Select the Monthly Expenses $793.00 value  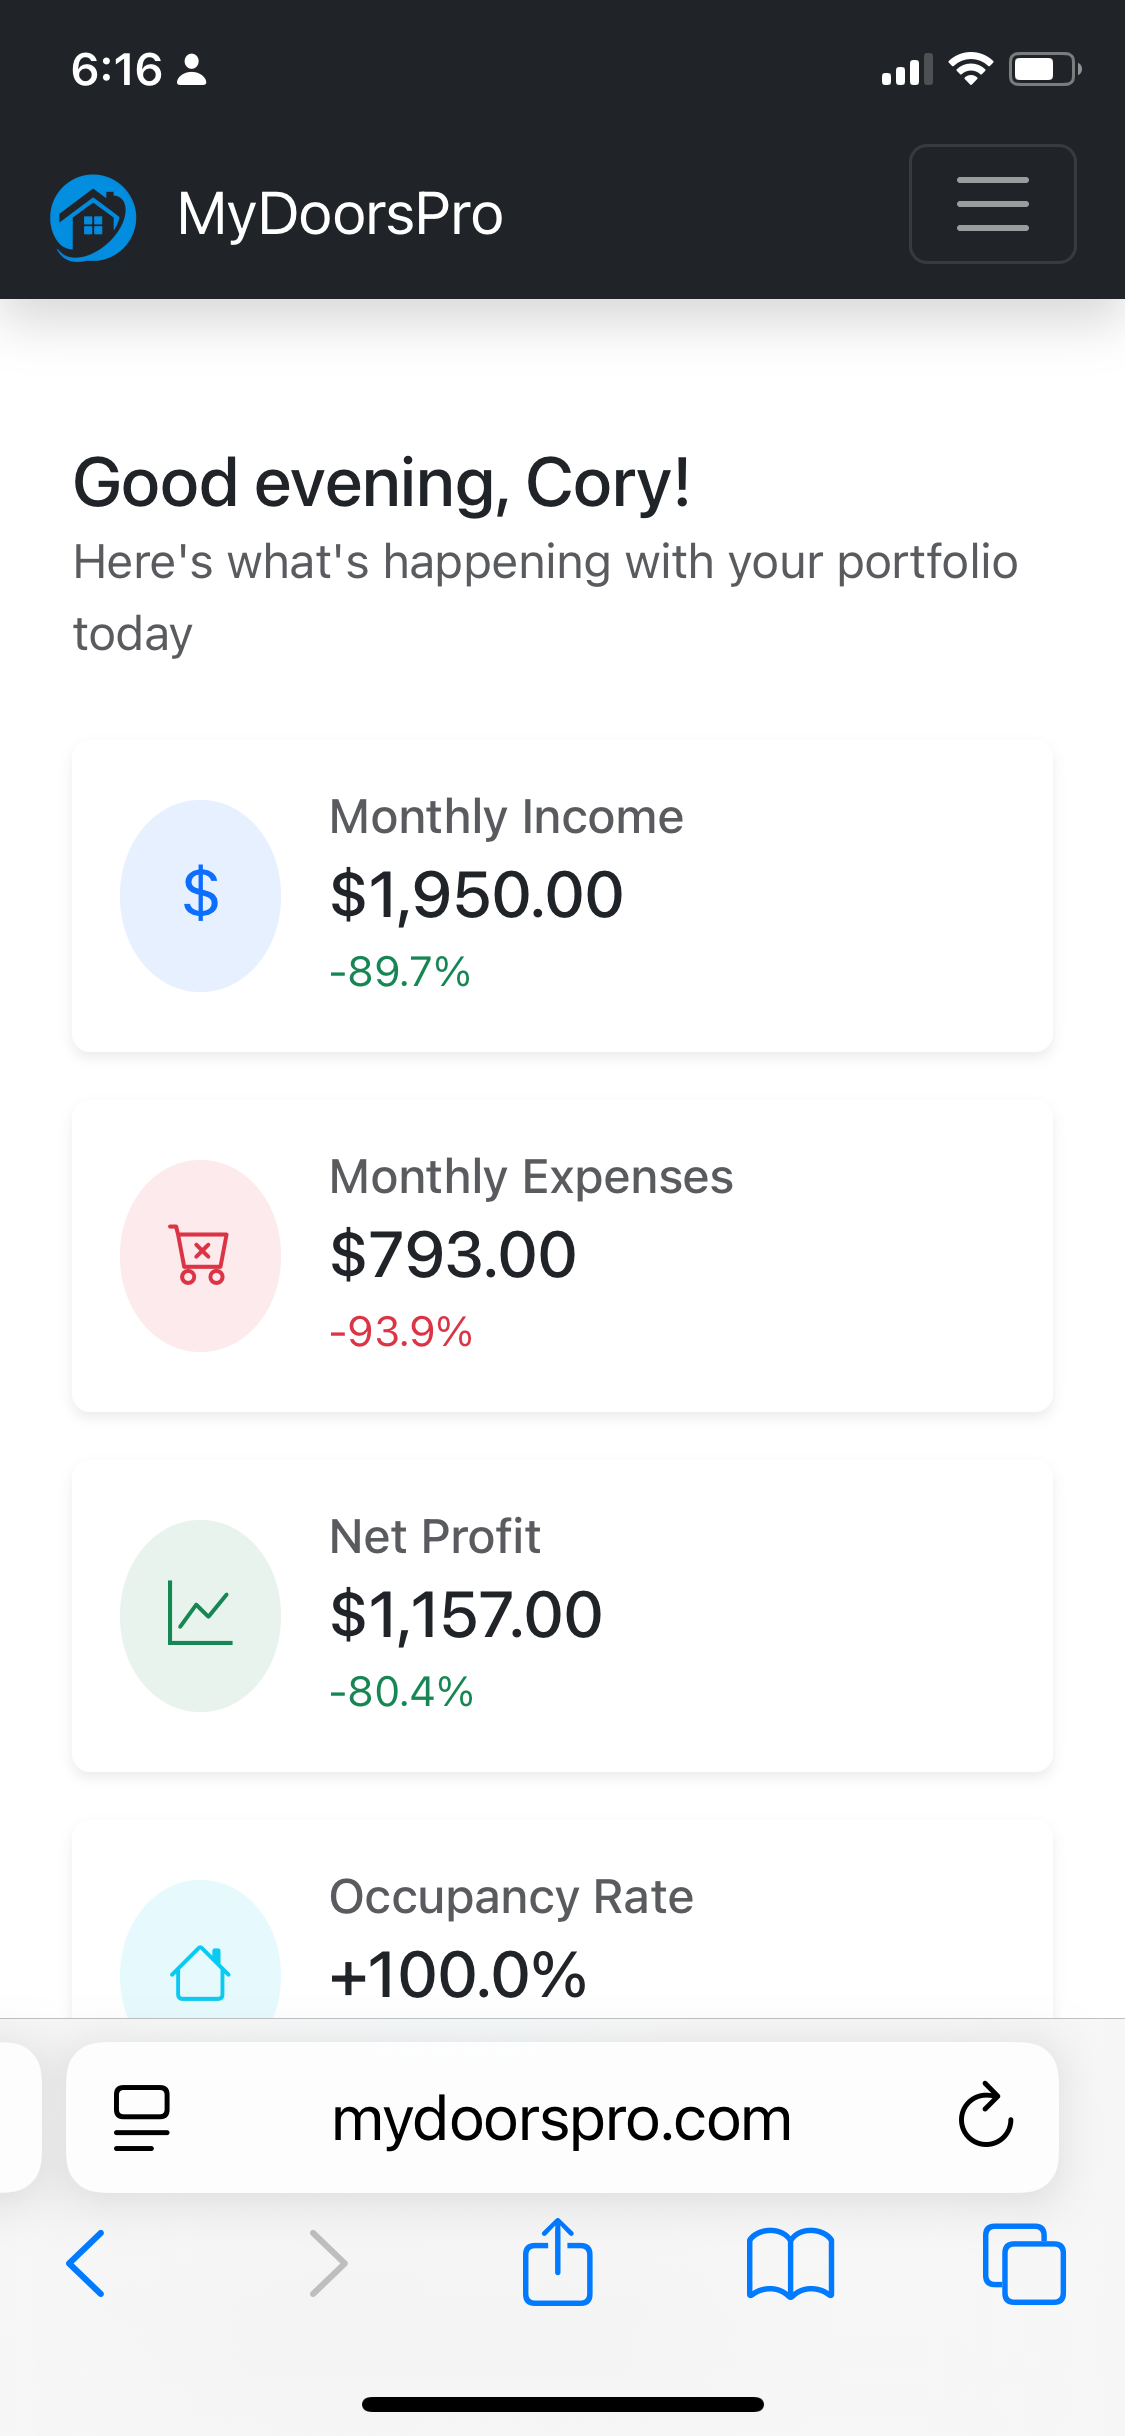tap(453, 1255)
